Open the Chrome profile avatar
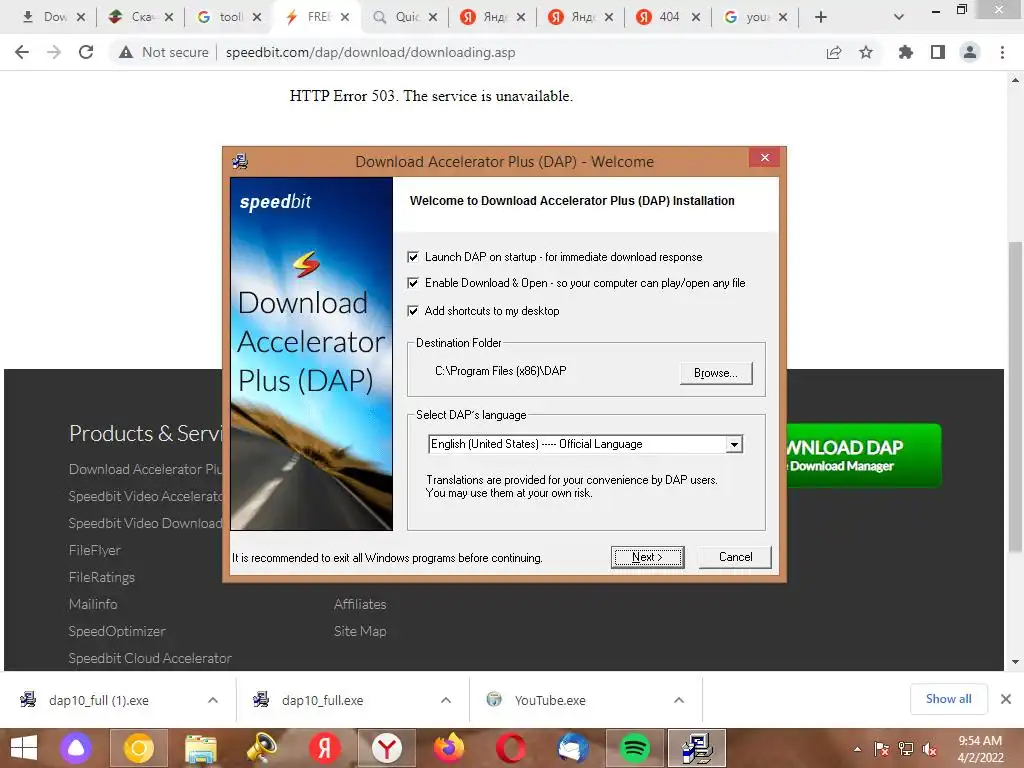1024x768 pixels. tap(970, 52)
